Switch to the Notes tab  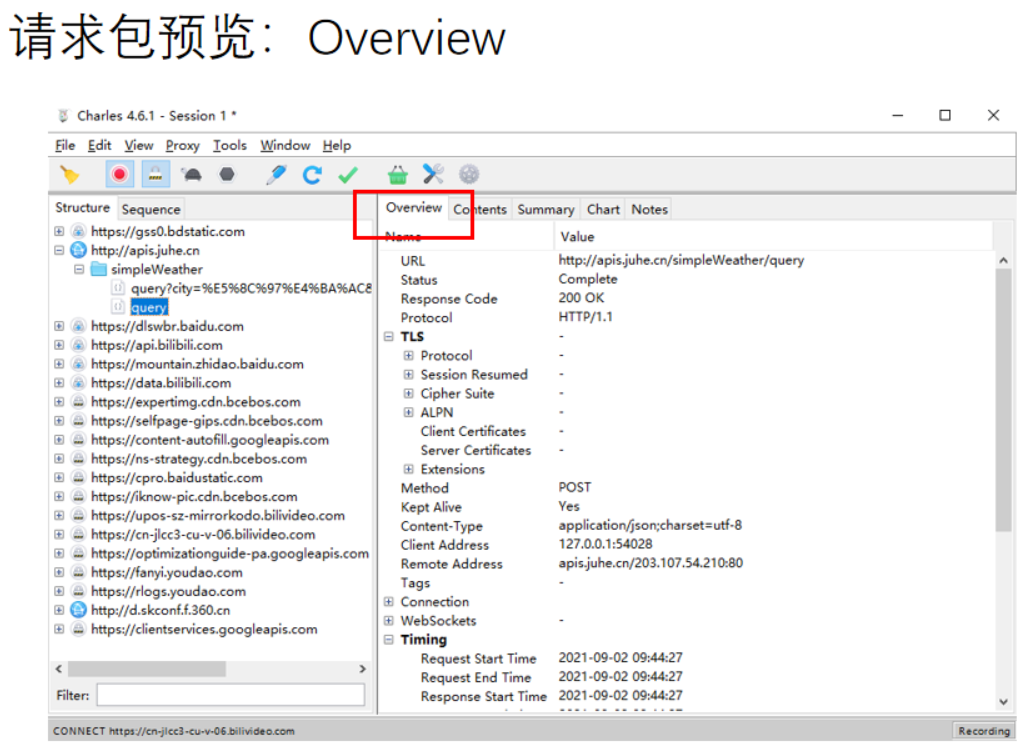(x=650, y=209)
